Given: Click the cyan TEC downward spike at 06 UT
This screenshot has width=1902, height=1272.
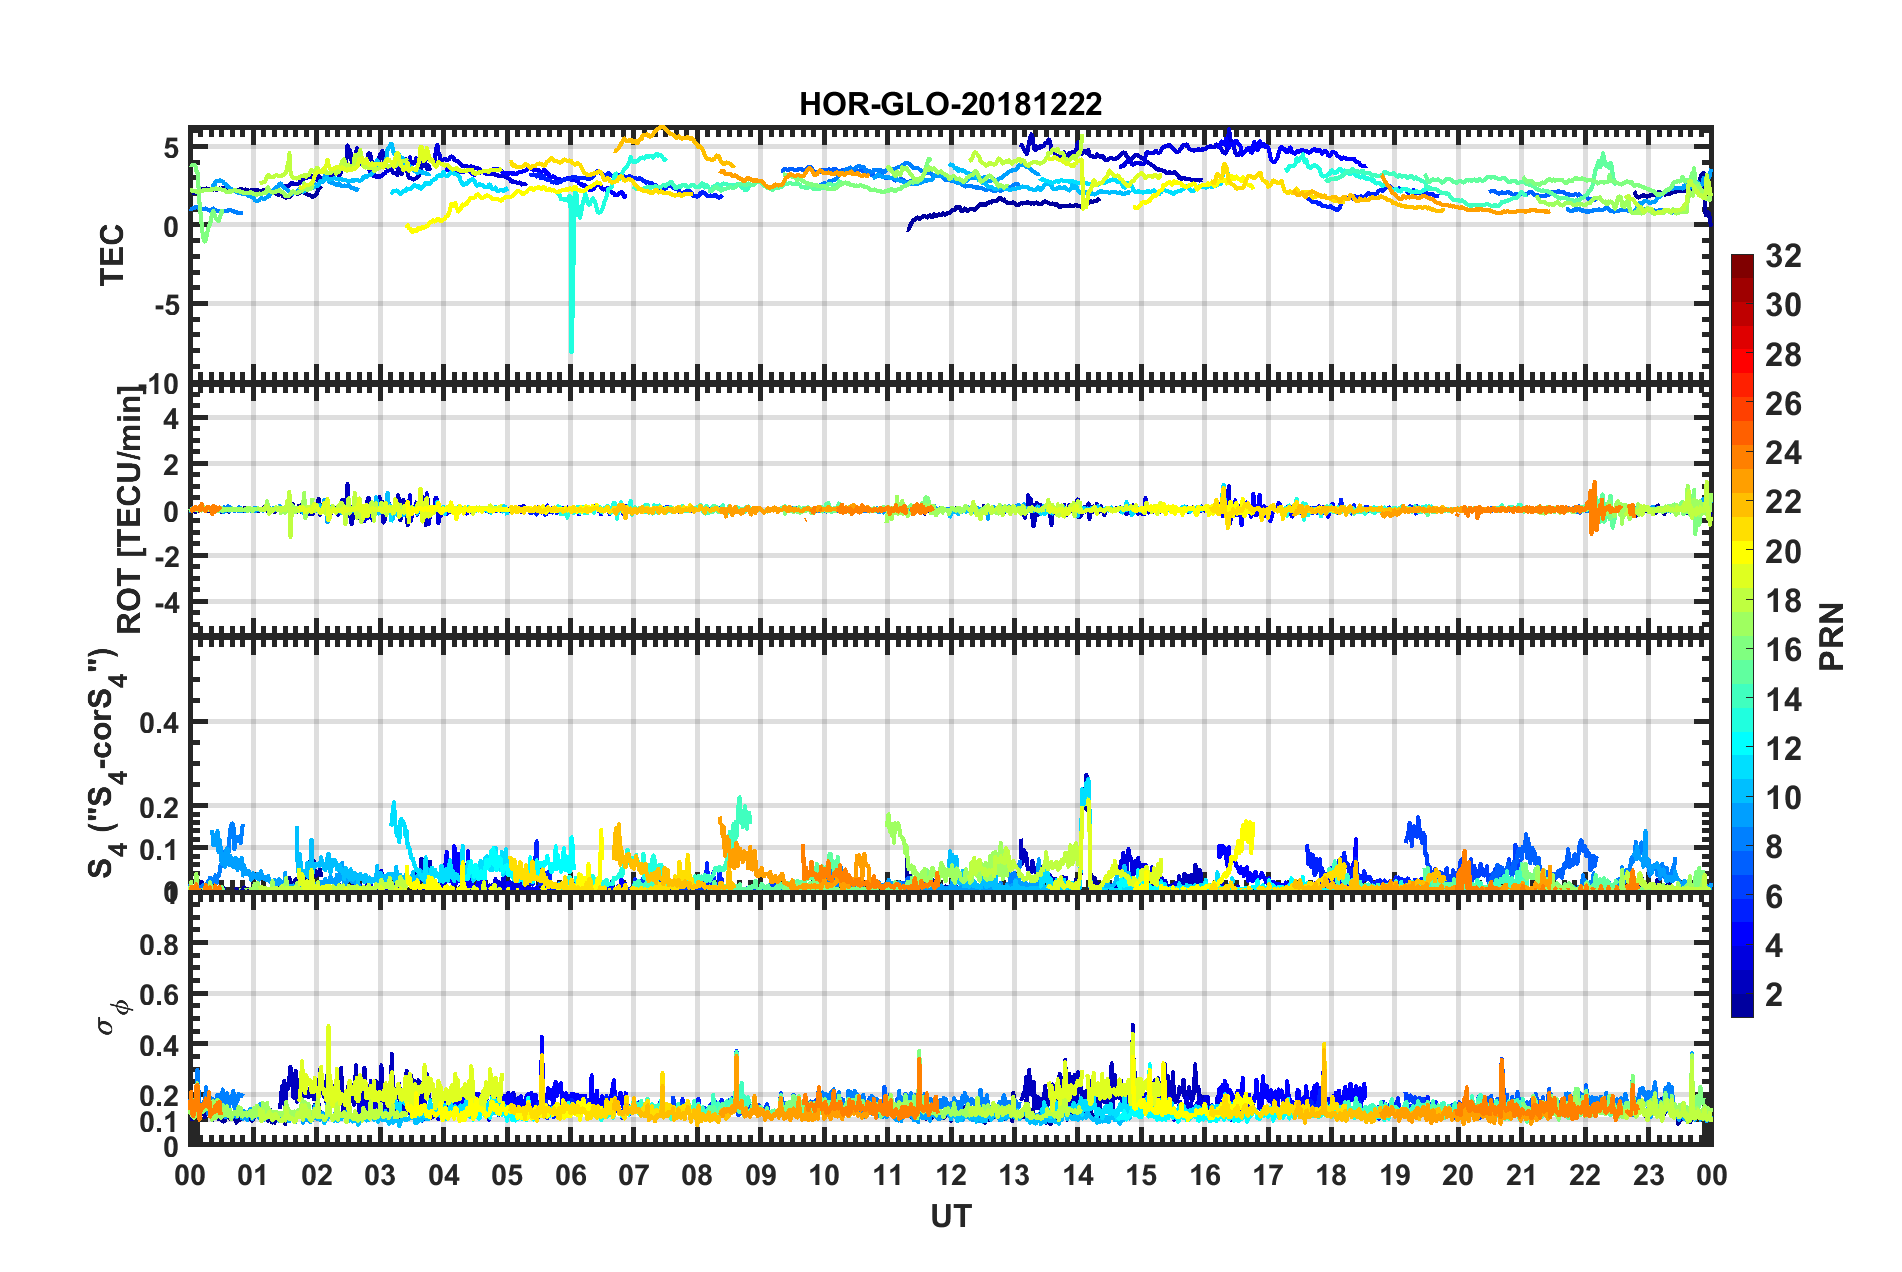Looking at the screenshot, I should (x=571, y=275).
